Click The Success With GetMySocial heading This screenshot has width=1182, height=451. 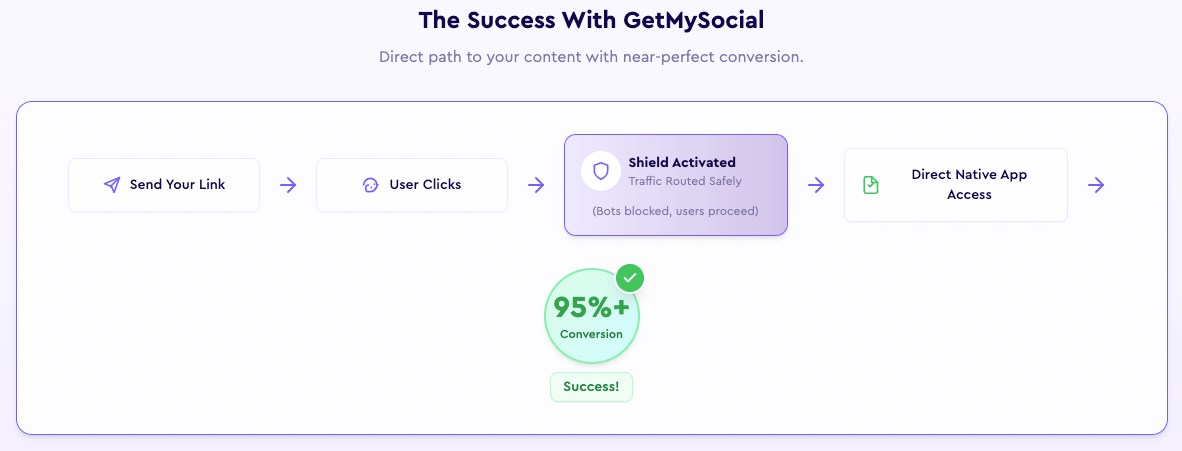click(x=591, y=20)
